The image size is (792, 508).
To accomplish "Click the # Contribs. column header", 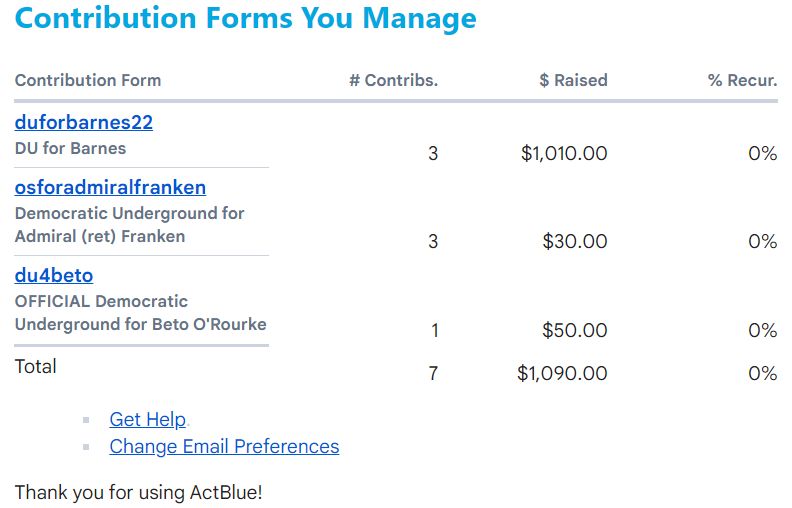I will point(393,80).
